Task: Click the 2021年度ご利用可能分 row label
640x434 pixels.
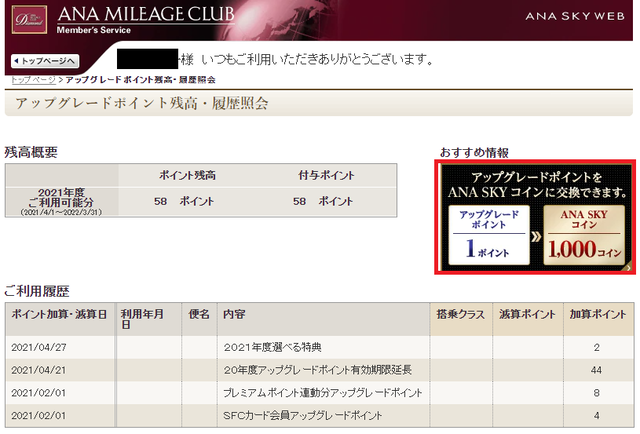Action: tap(61, 202)
